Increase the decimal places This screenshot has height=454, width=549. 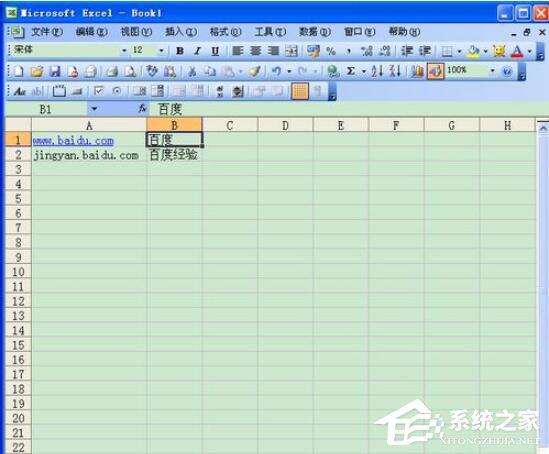[x=367, y=51]
